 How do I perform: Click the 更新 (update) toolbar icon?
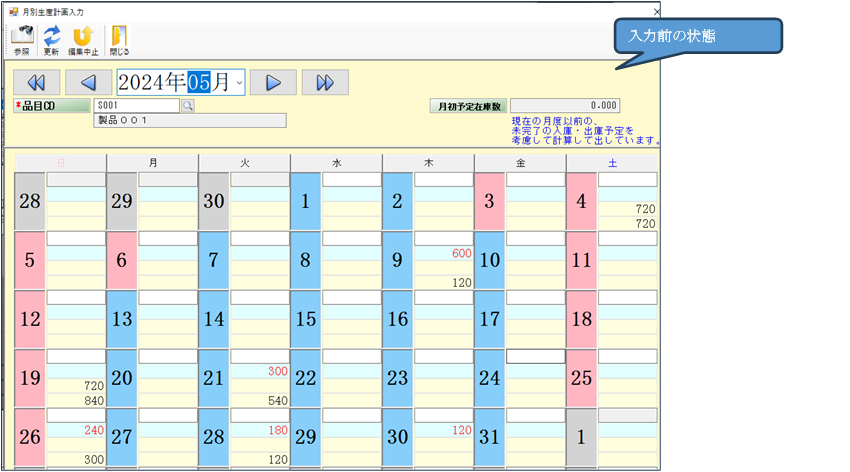coord(51,39)
